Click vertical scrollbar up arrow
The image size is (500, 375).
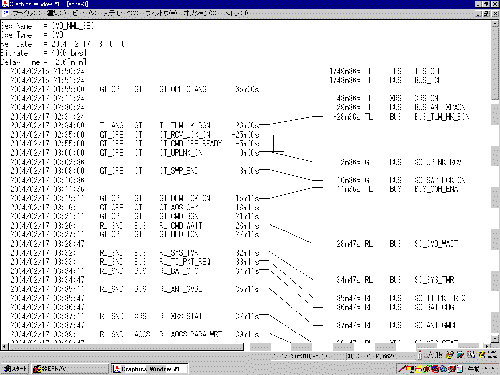(495, 23)
